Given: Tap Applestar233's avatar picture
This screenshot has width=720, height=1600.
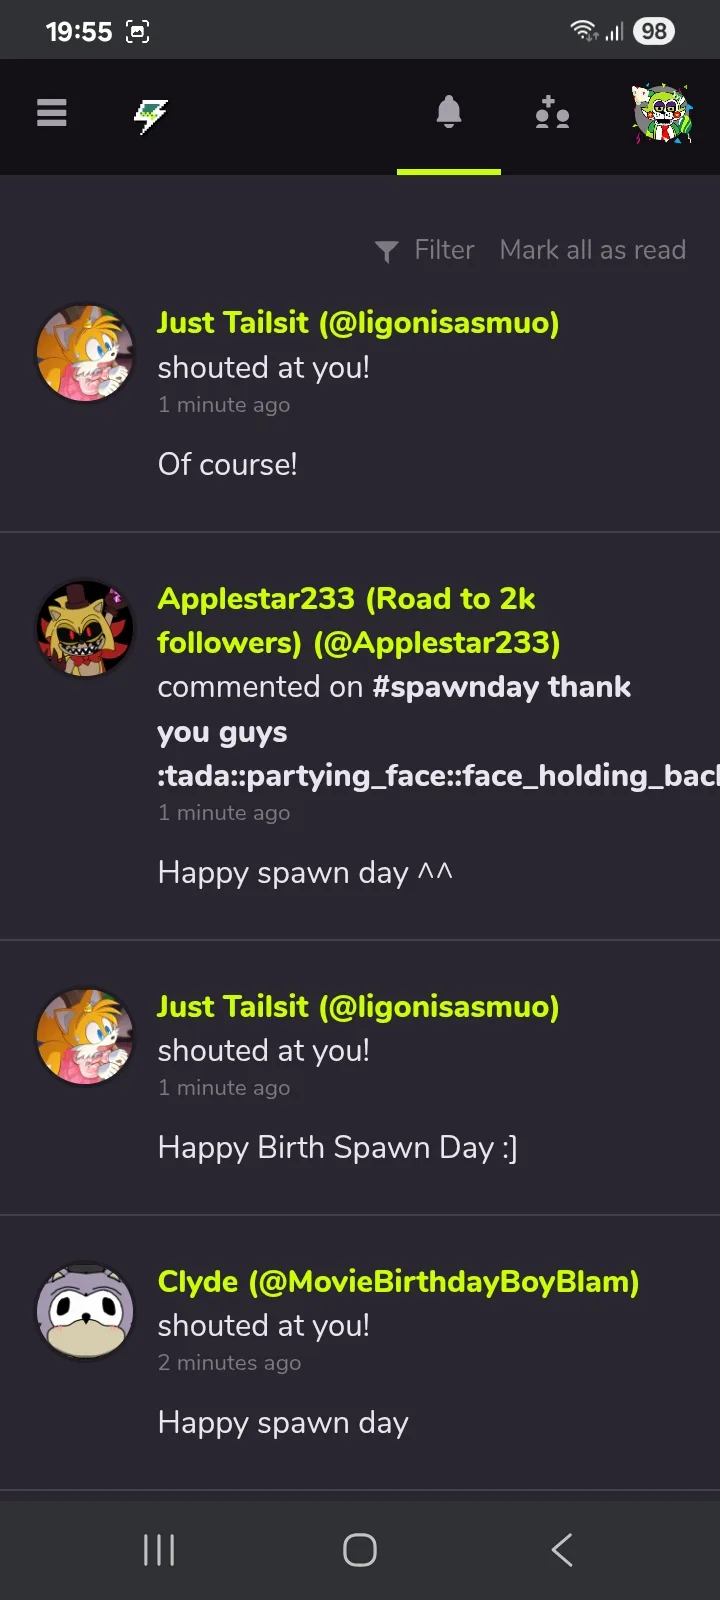Looking at the screenshot, I should coord(85,629).
